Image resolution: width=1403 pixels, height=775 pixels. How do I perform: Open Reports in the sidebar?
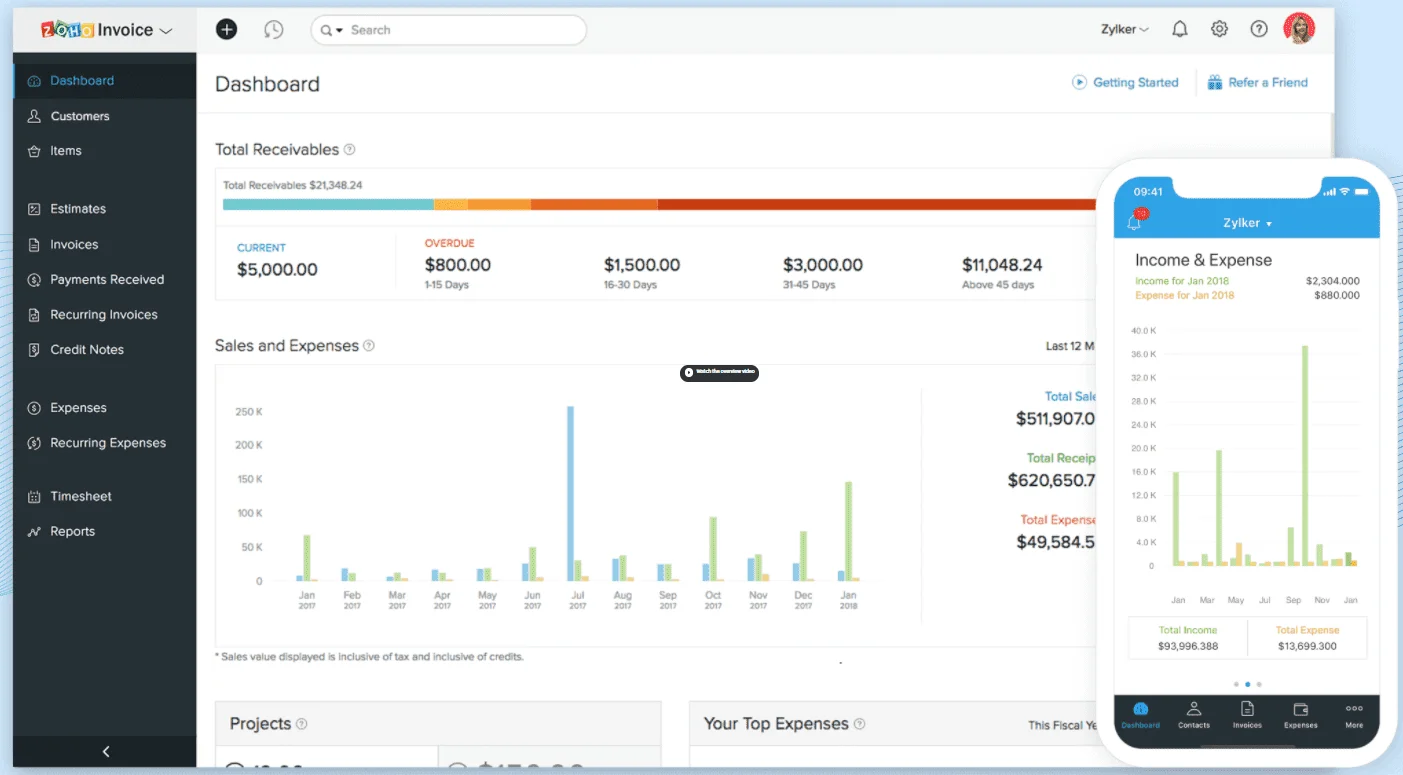click(104, 532)
